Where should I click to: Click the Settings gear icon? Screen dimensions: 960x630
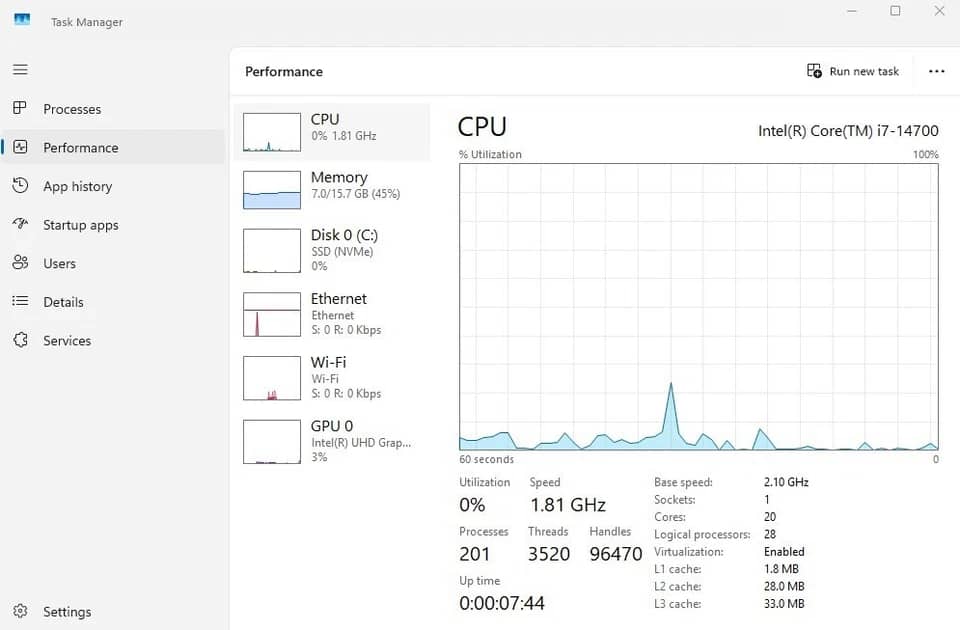[20, 611]
